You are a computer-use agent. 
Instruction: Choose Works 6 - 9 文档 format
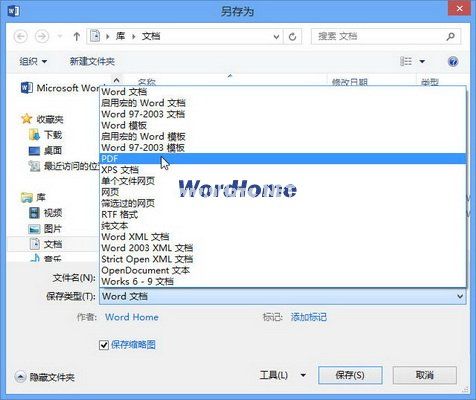pyautogui.click(x=283, y=281)
